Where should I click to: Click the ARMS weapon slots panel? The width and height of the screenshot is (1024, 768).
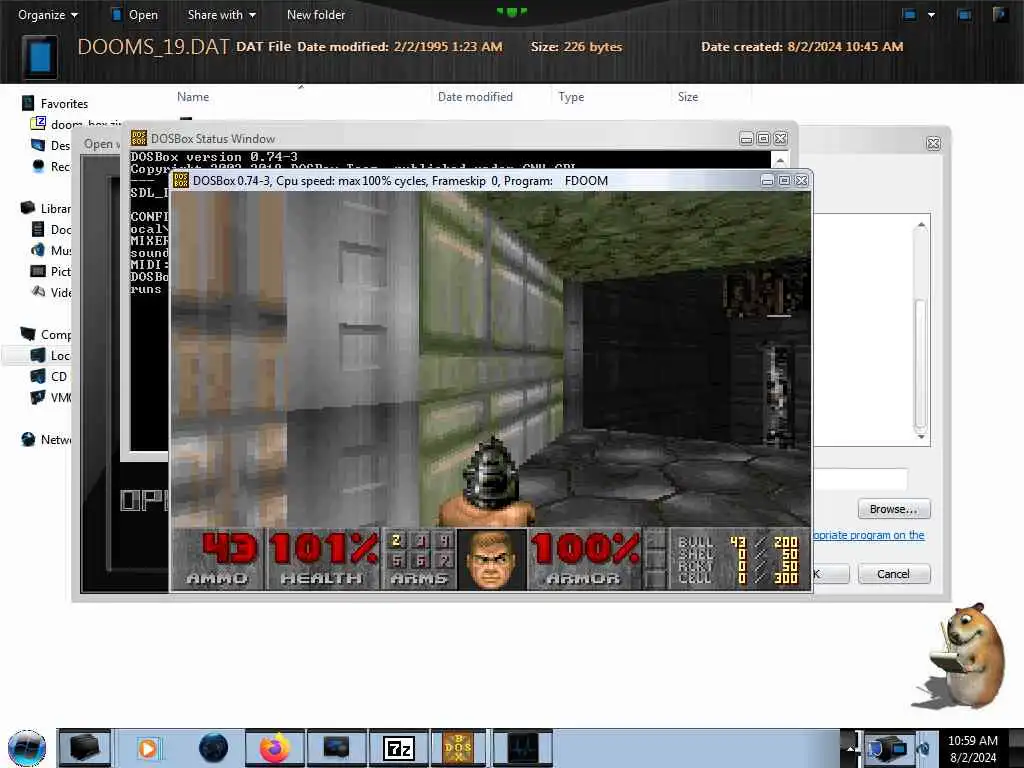pyautogui.click(x=419, y=560)
